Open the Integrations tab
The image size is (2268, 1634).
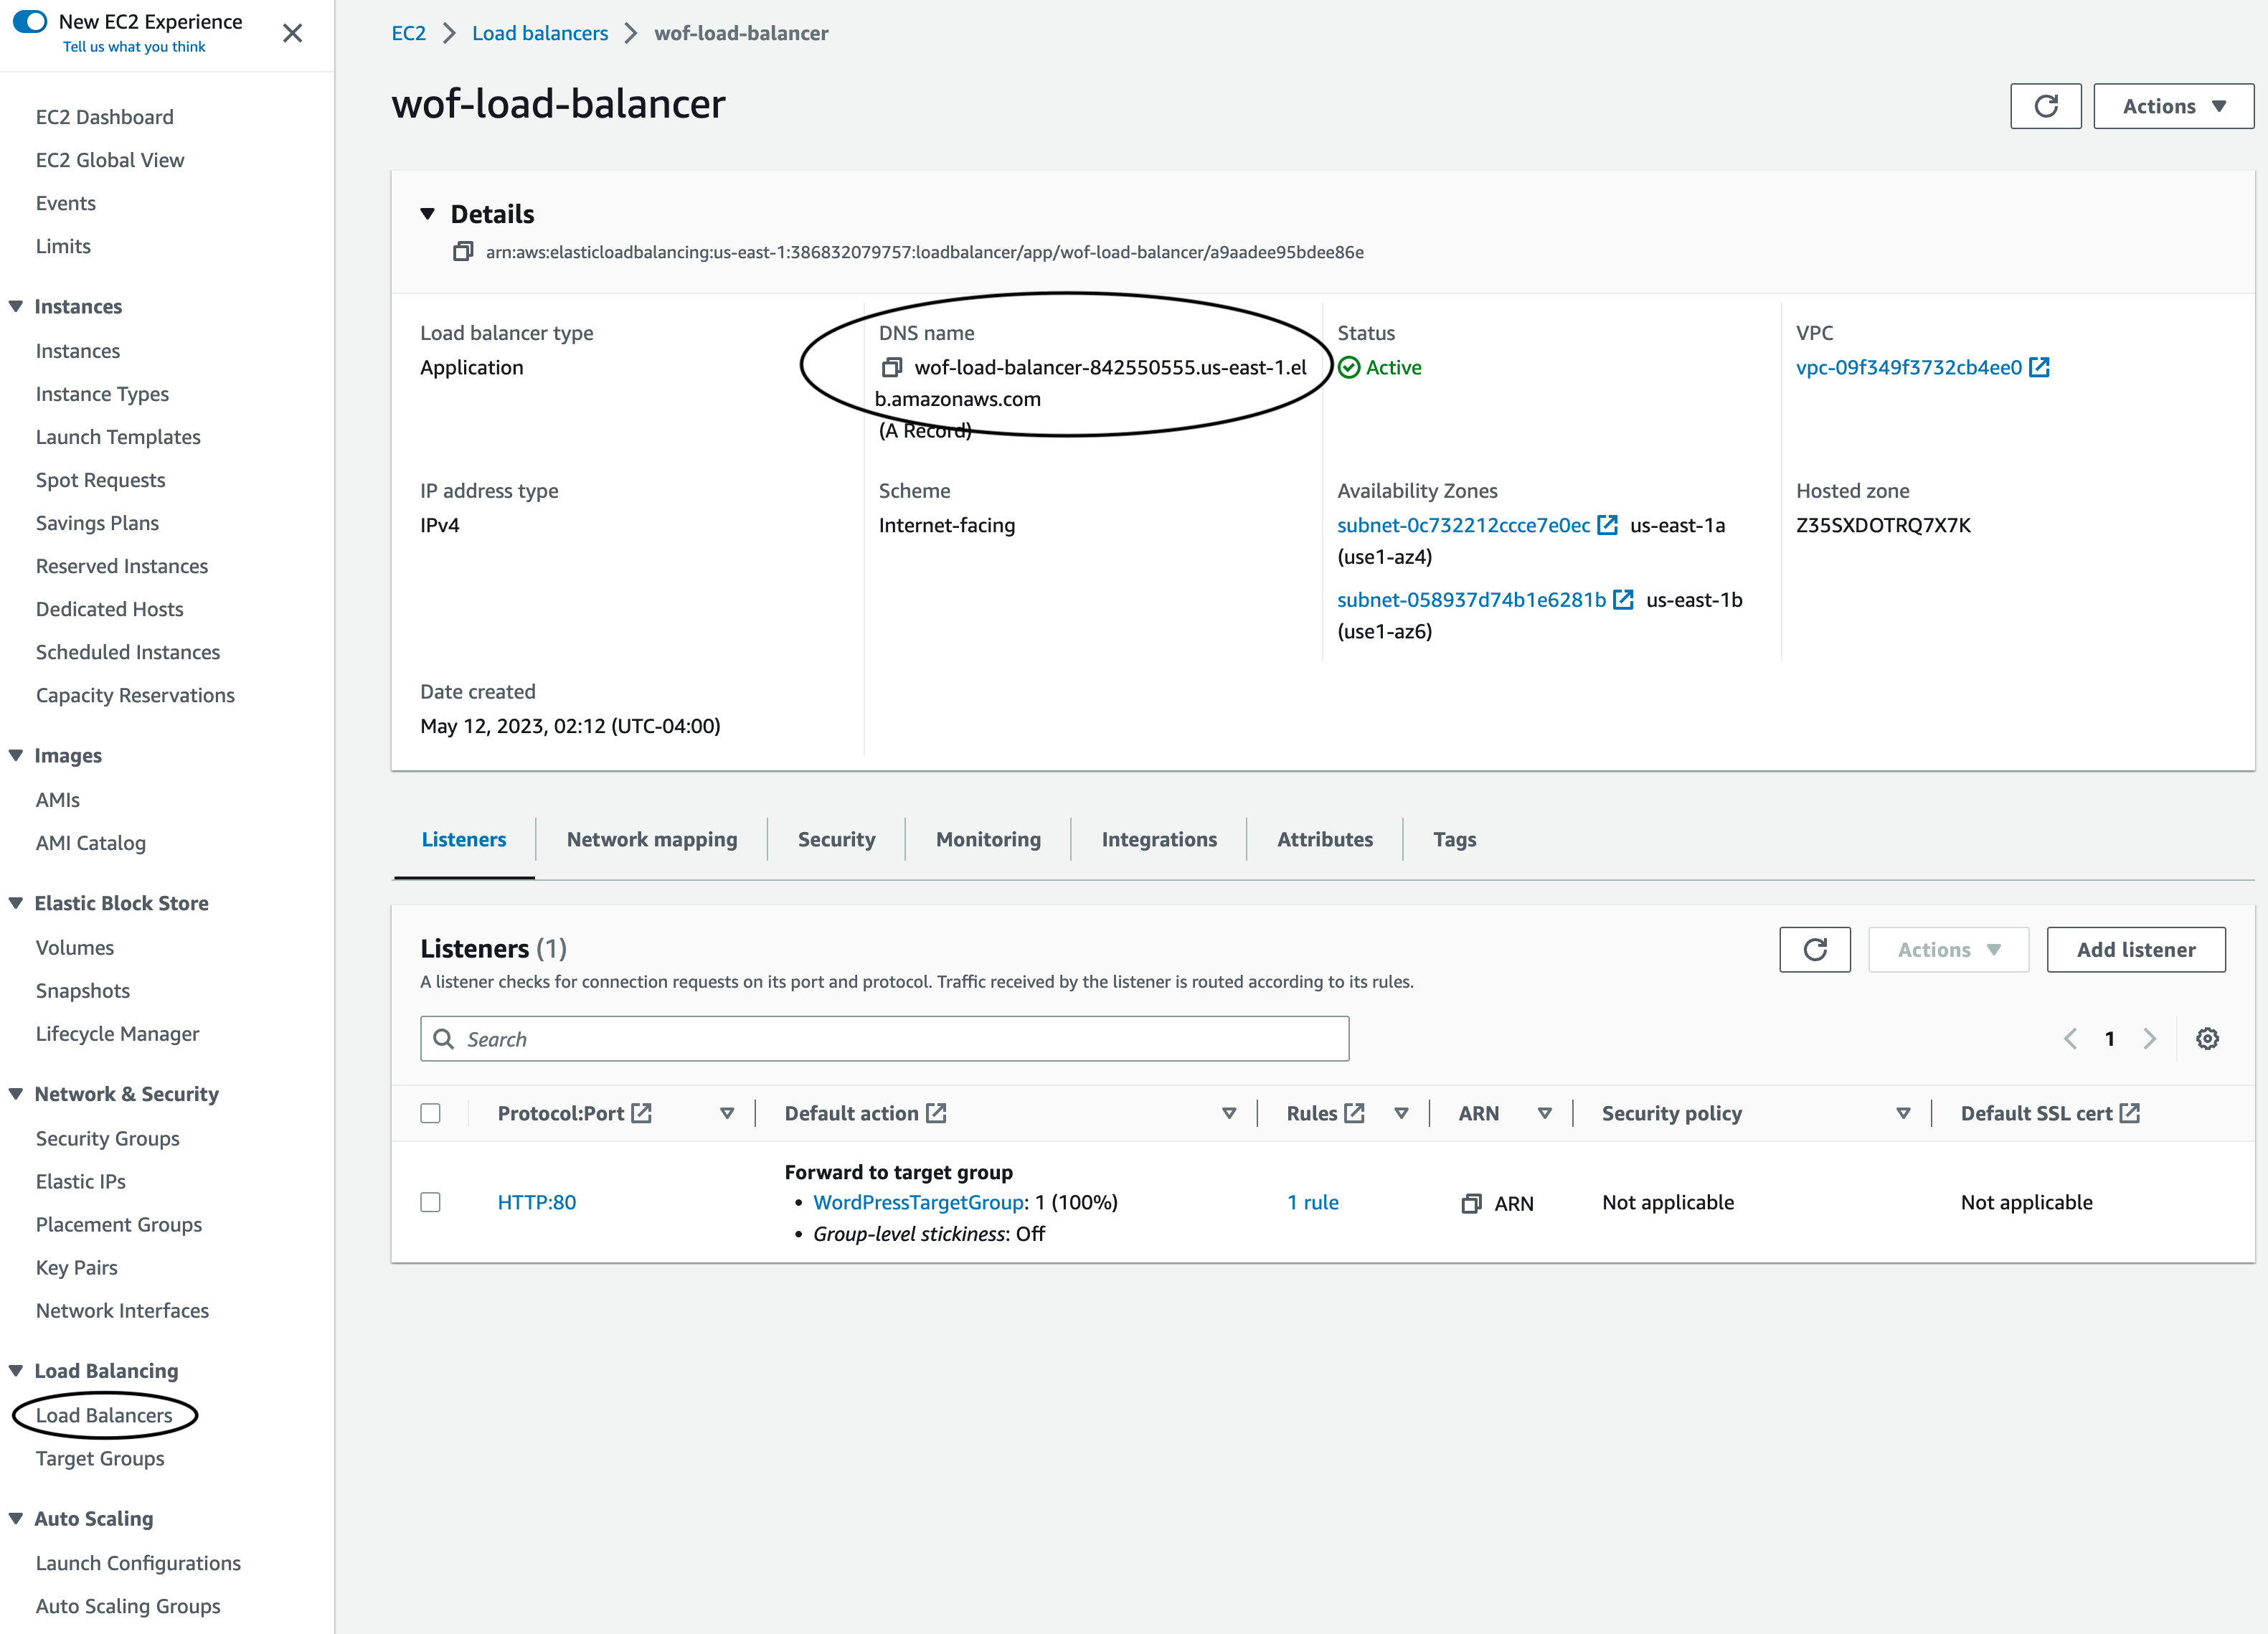[1159, 839]
